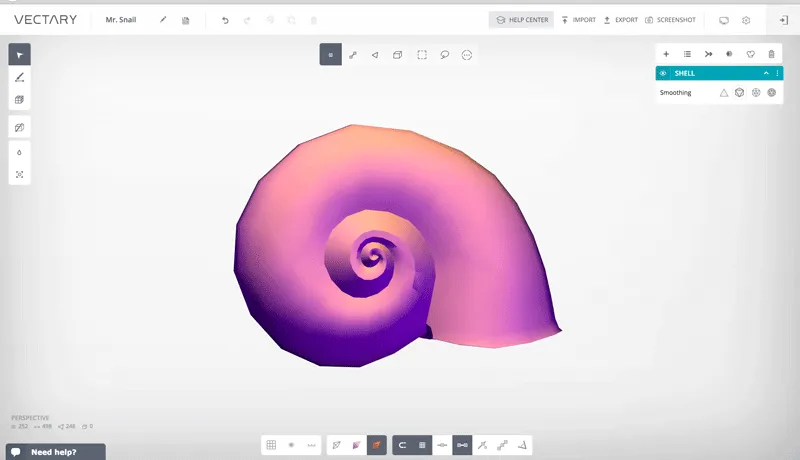Select the arrow selection tool
800x460 pixels.
pyautogui.click(x=19, y=55)
